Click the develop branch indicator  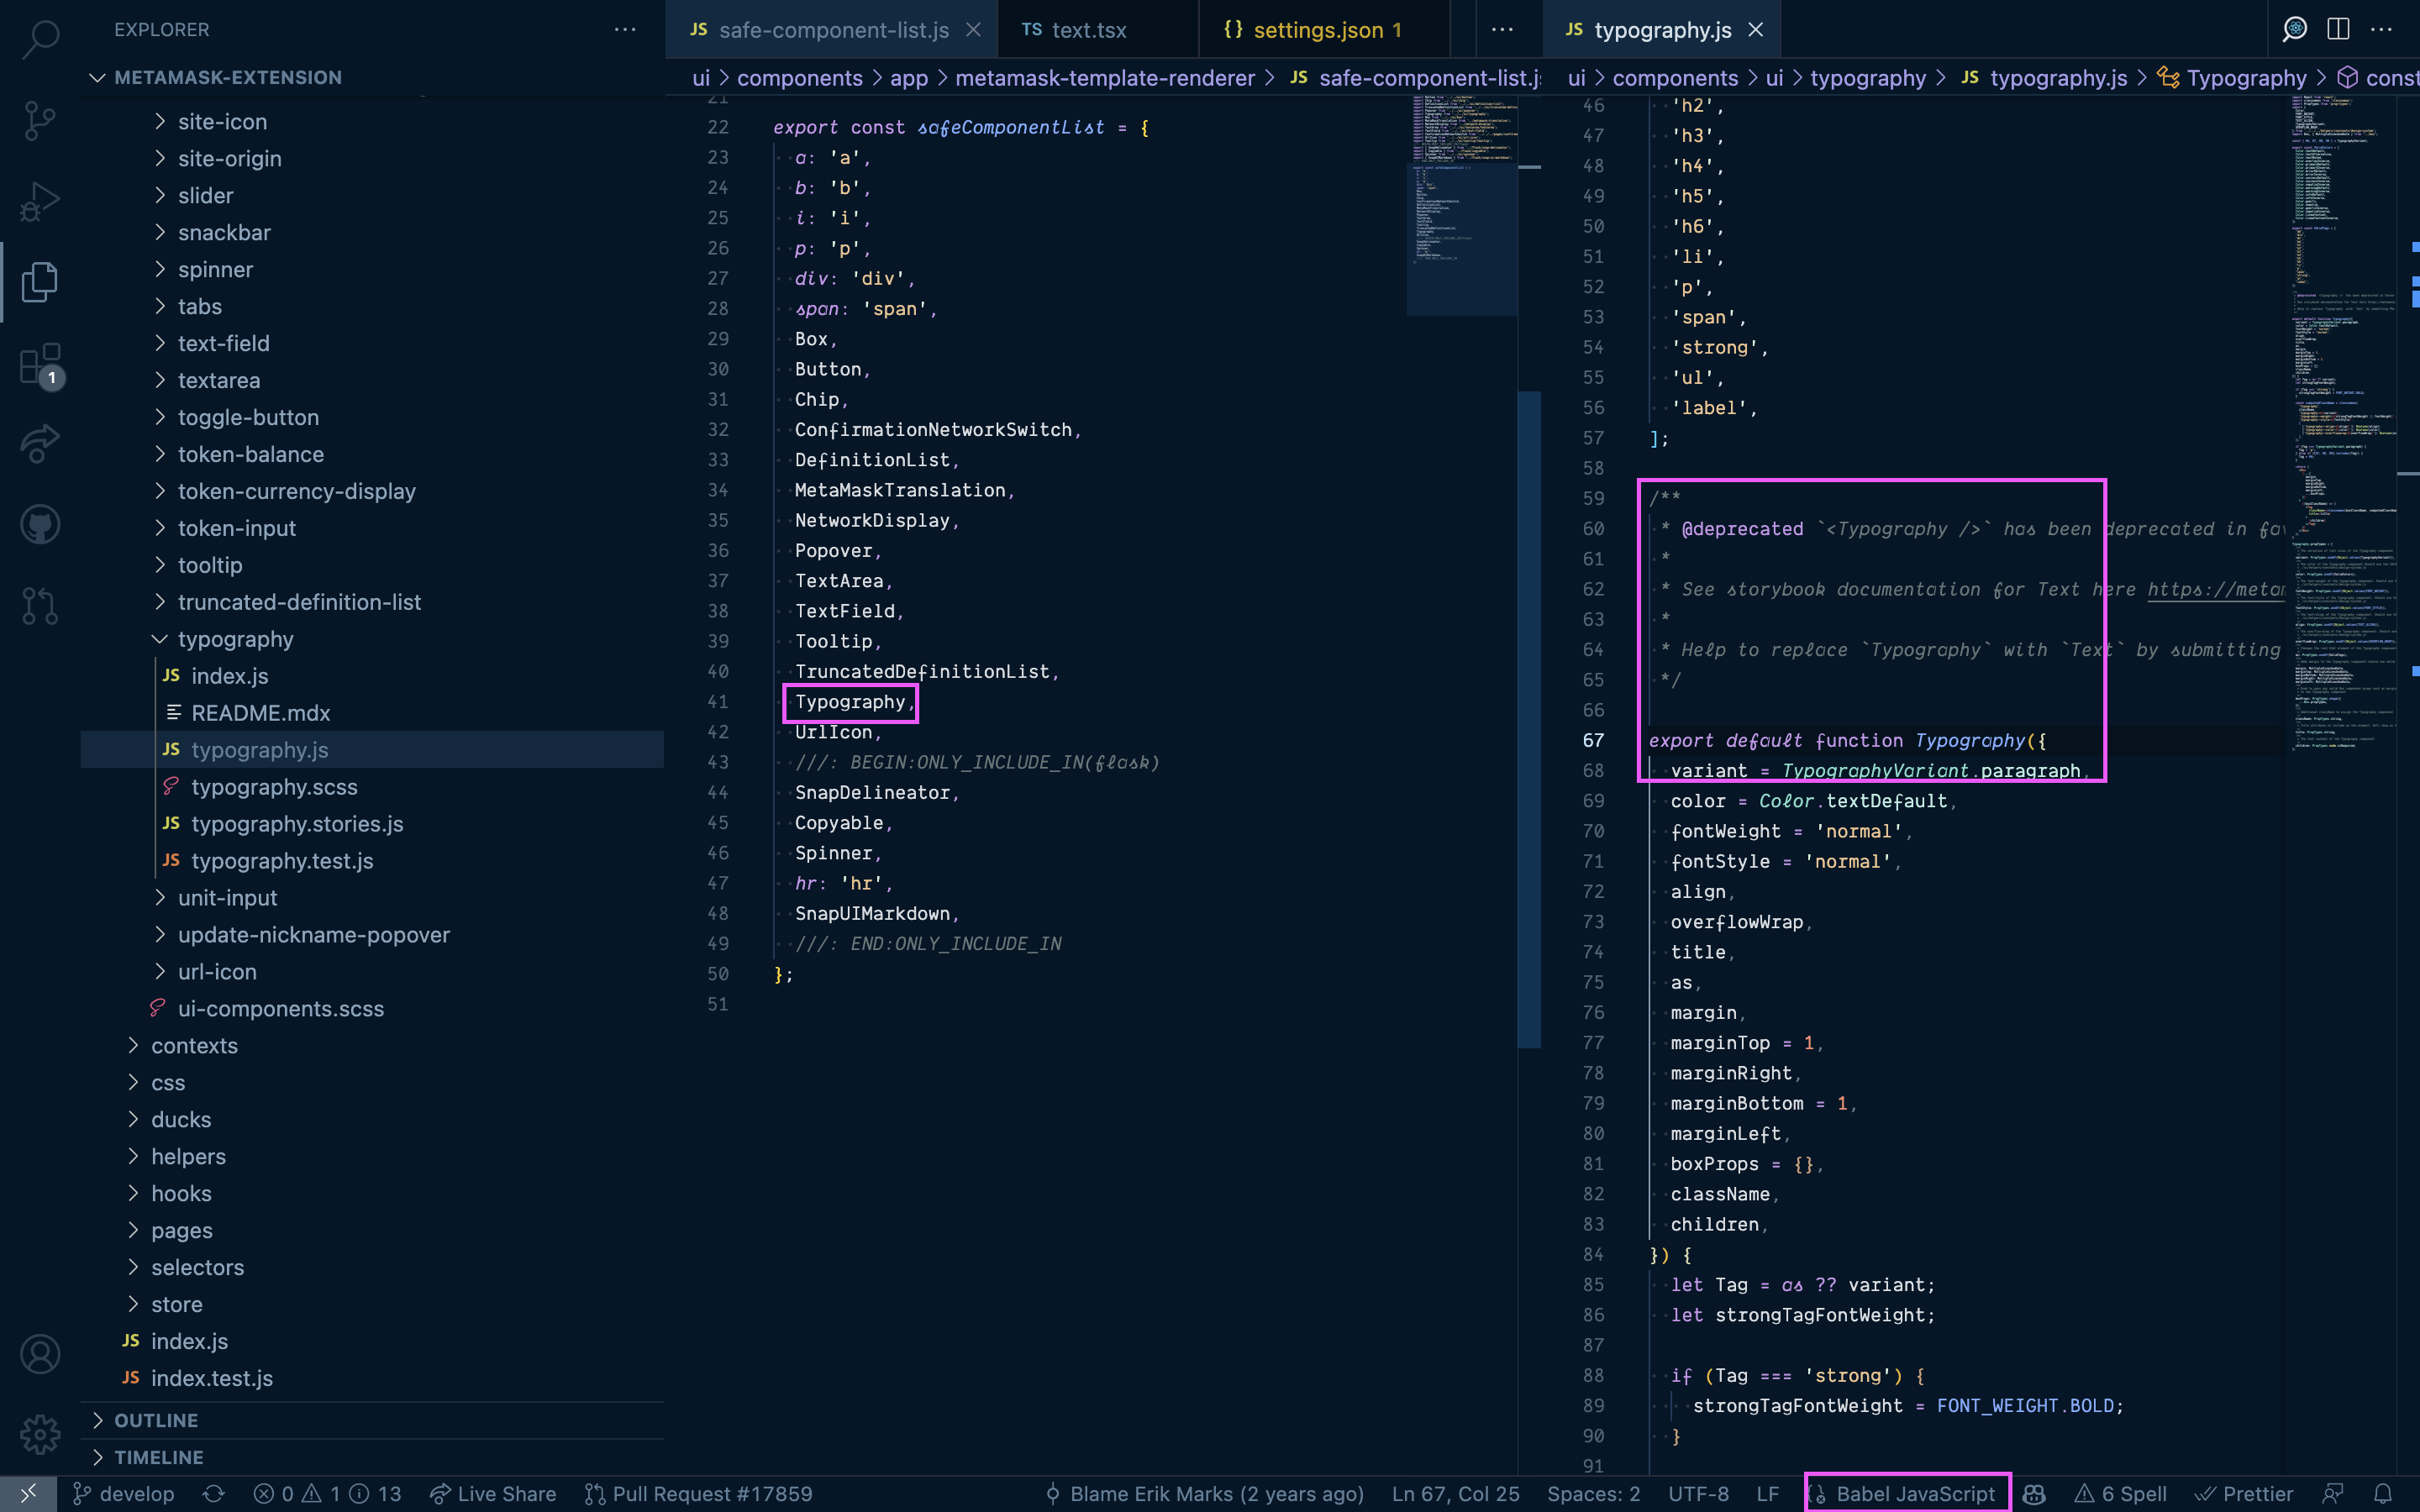click(x=122, y=1493)
